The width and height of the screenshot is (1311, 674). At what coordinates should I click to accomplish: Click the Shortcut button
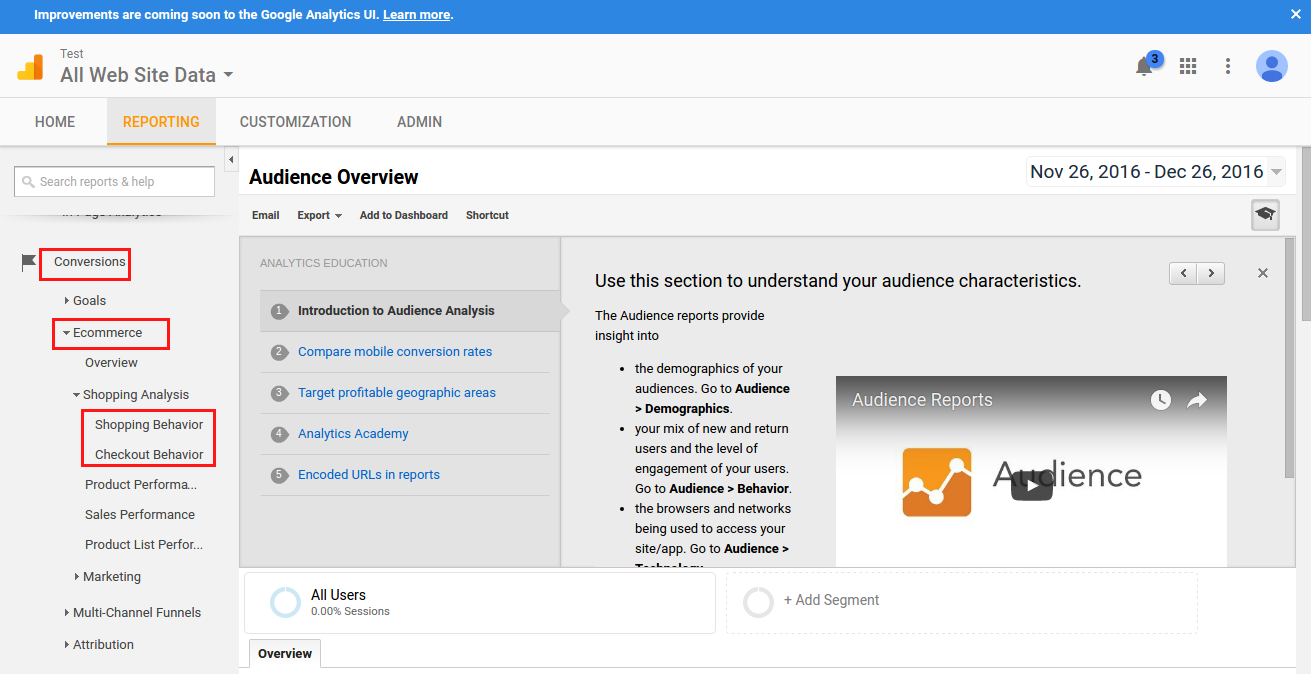coord(487,215)
